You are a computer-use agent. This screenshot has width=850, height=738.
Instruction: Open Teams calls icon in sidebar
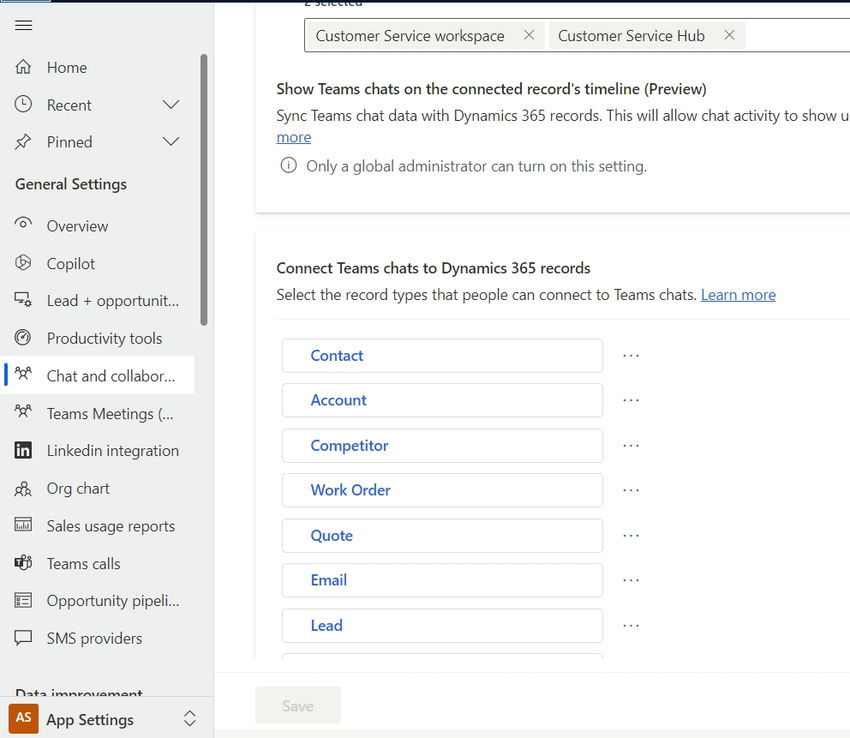coord(24,564)
